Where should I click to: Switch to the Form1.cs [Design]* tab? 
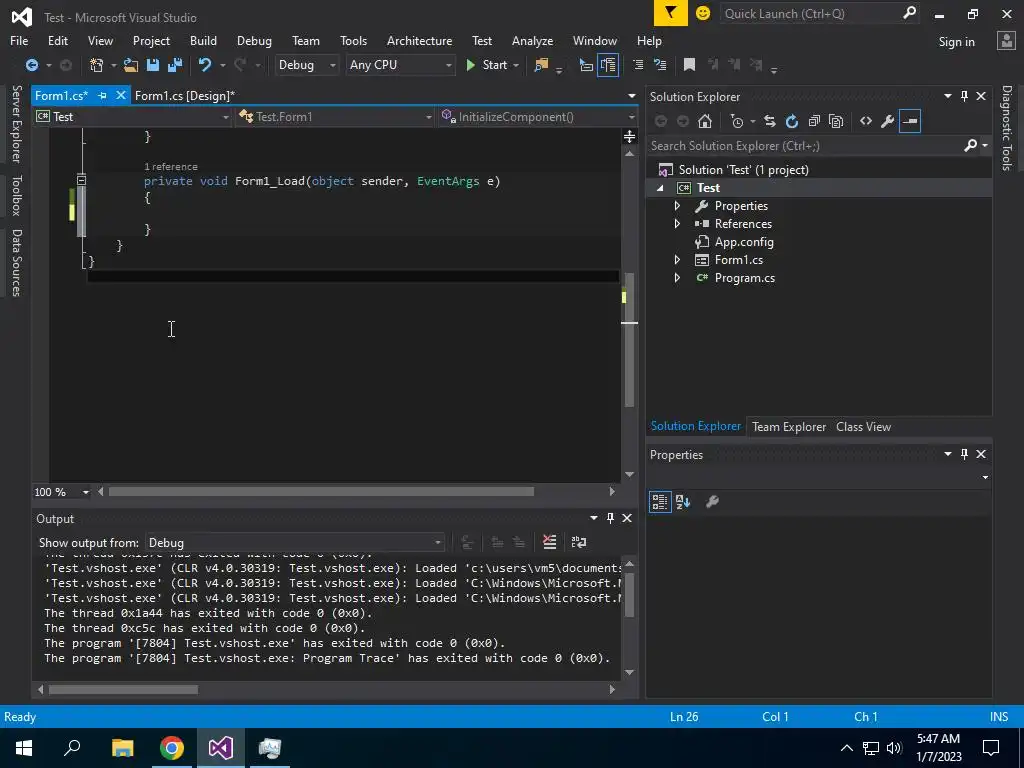[185, 95]
